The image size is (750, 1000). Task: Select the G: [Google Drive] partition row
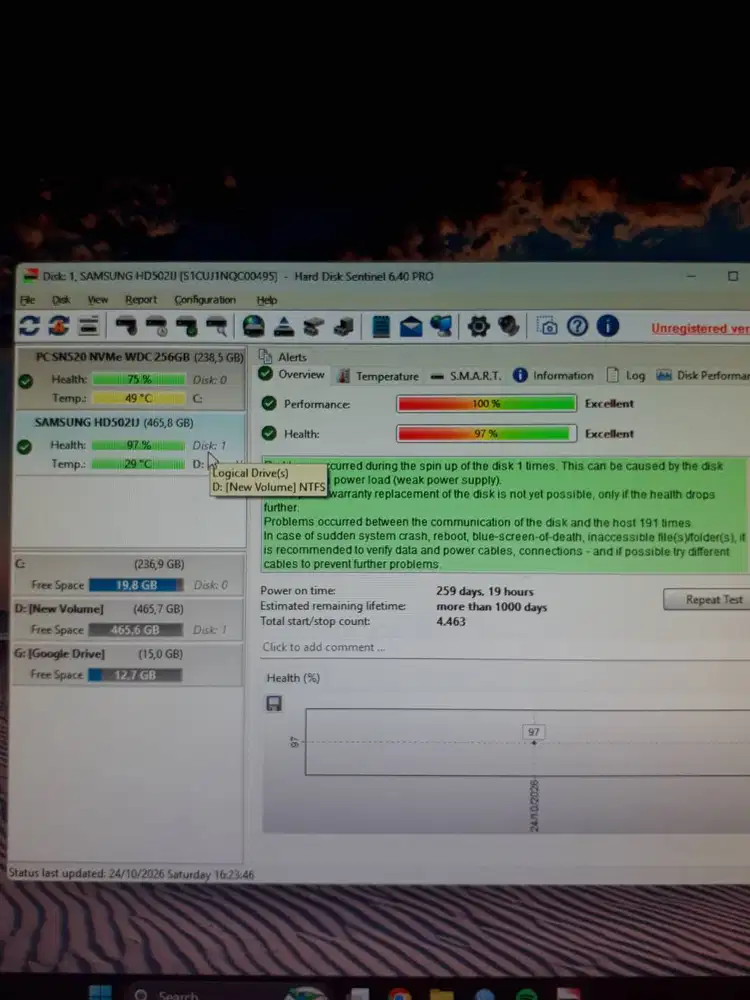128,665
